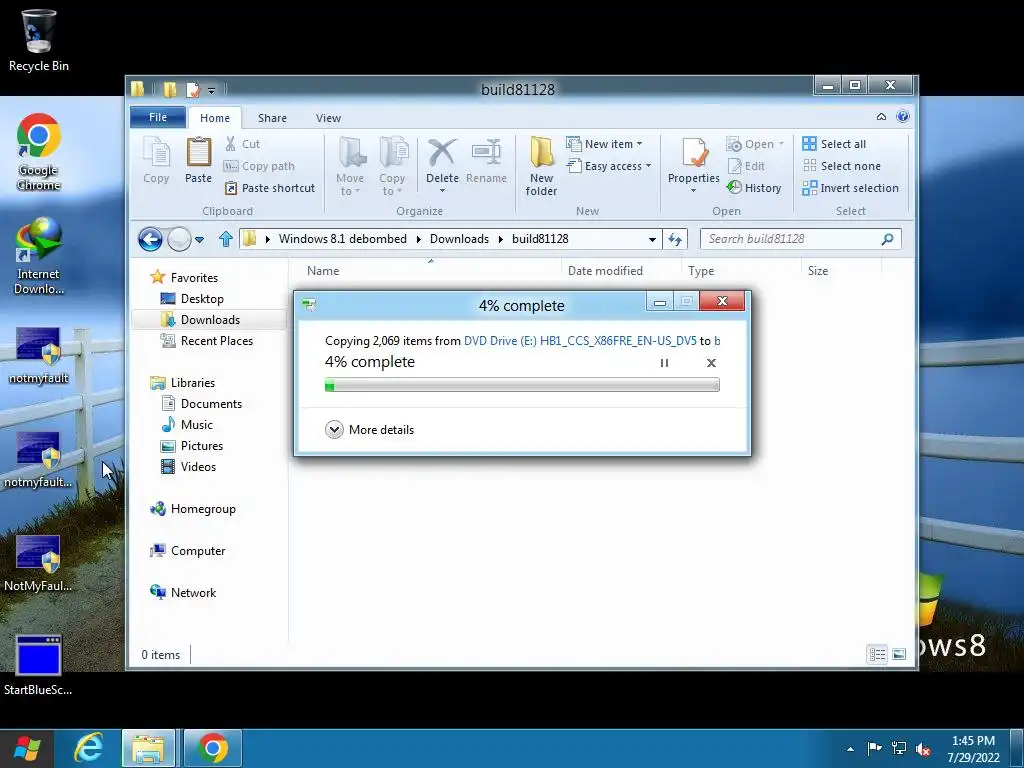Click the copy progress bar
Viewport: 1024px width, 768px height.
pos(522,385)
